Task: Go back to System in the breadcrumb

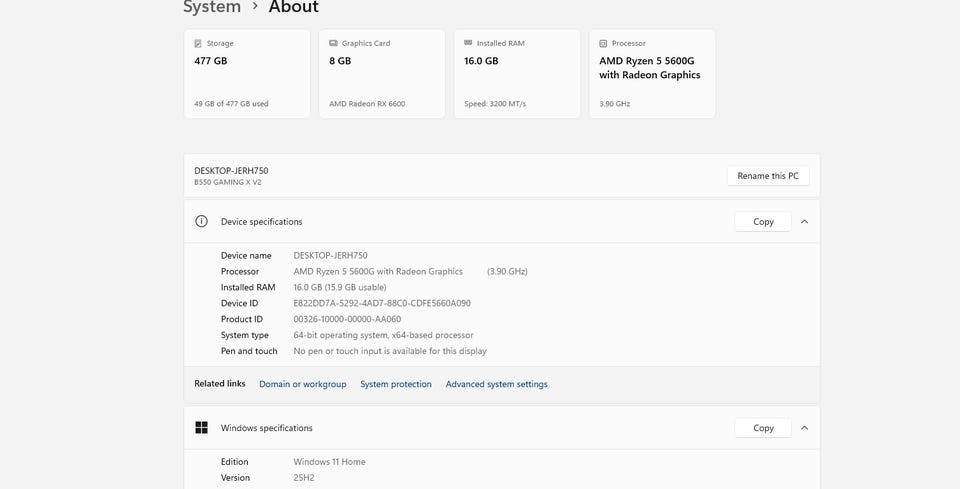Action: [212, 8]
